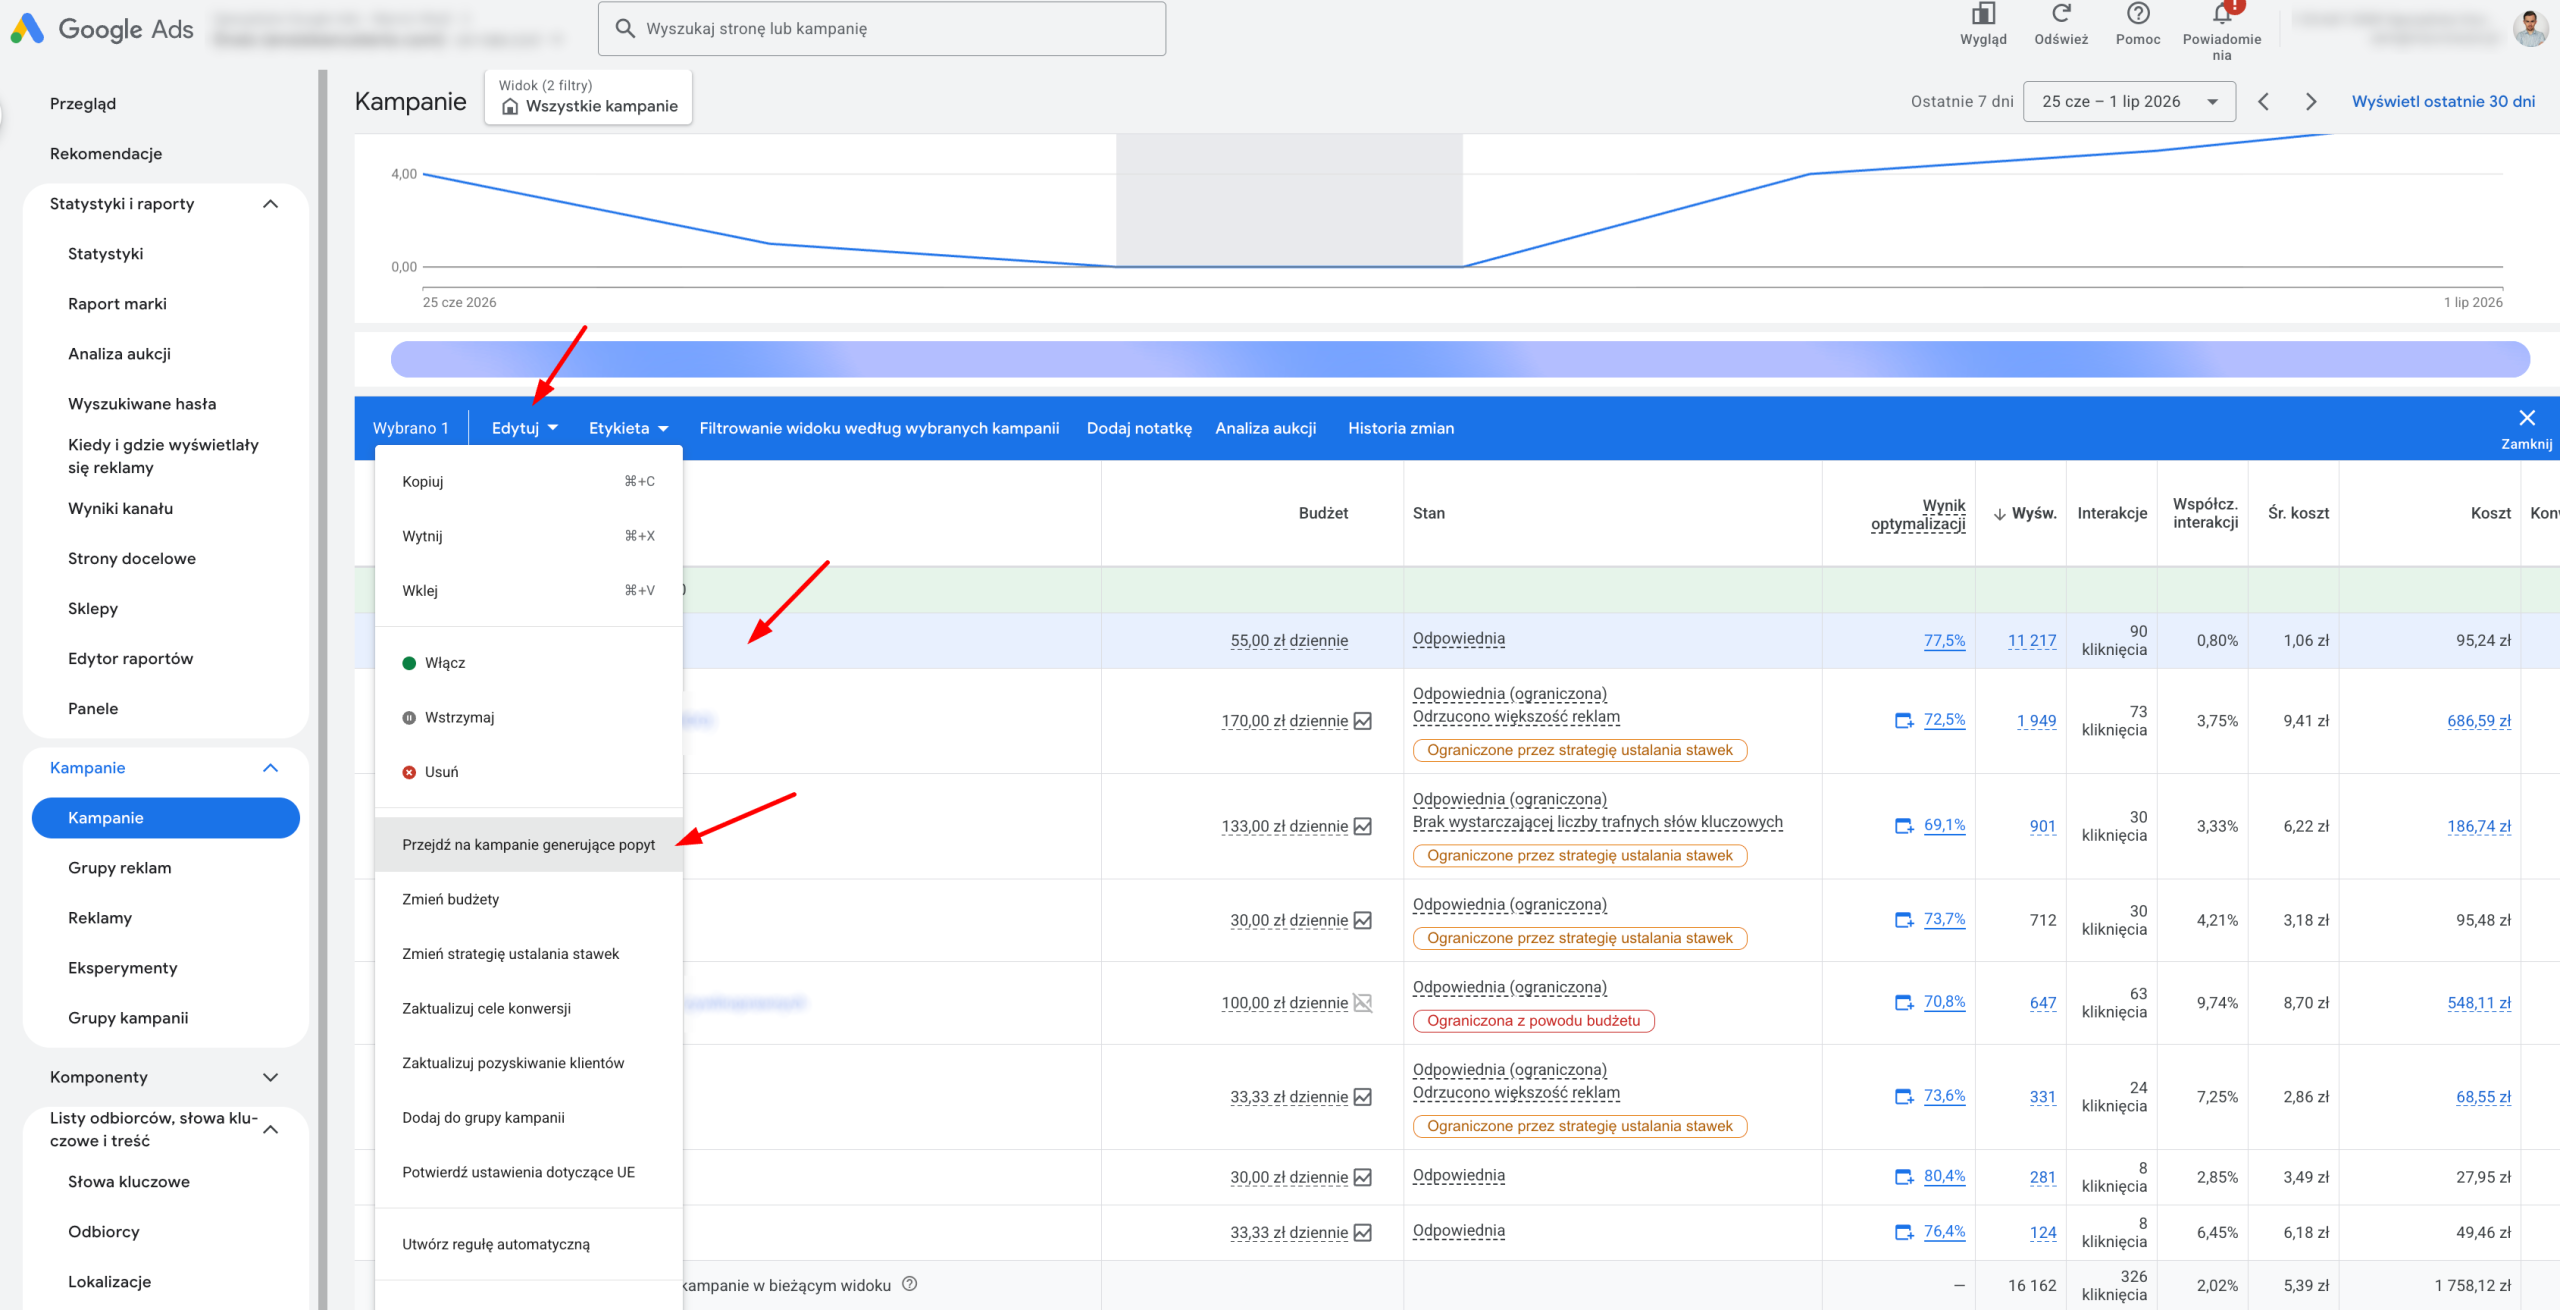Click the Google Ads logo

pyautogui.click(x=102, y=29)
